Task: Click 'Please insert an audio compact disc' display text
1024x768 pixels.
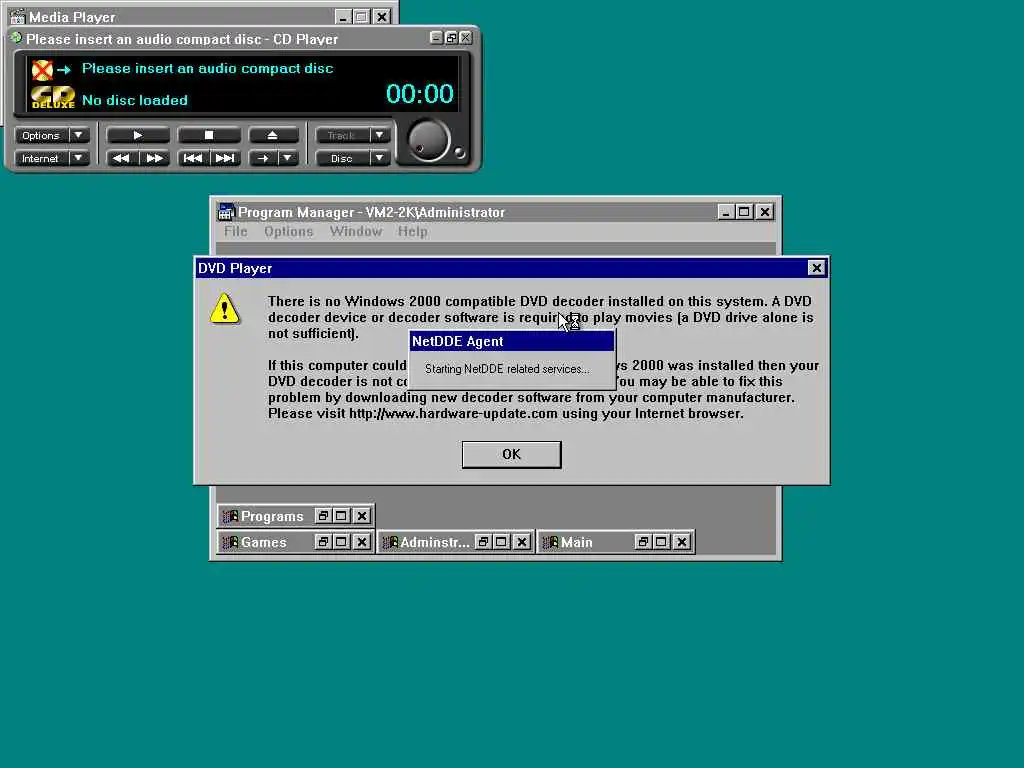Action: (x=207, y=68)
